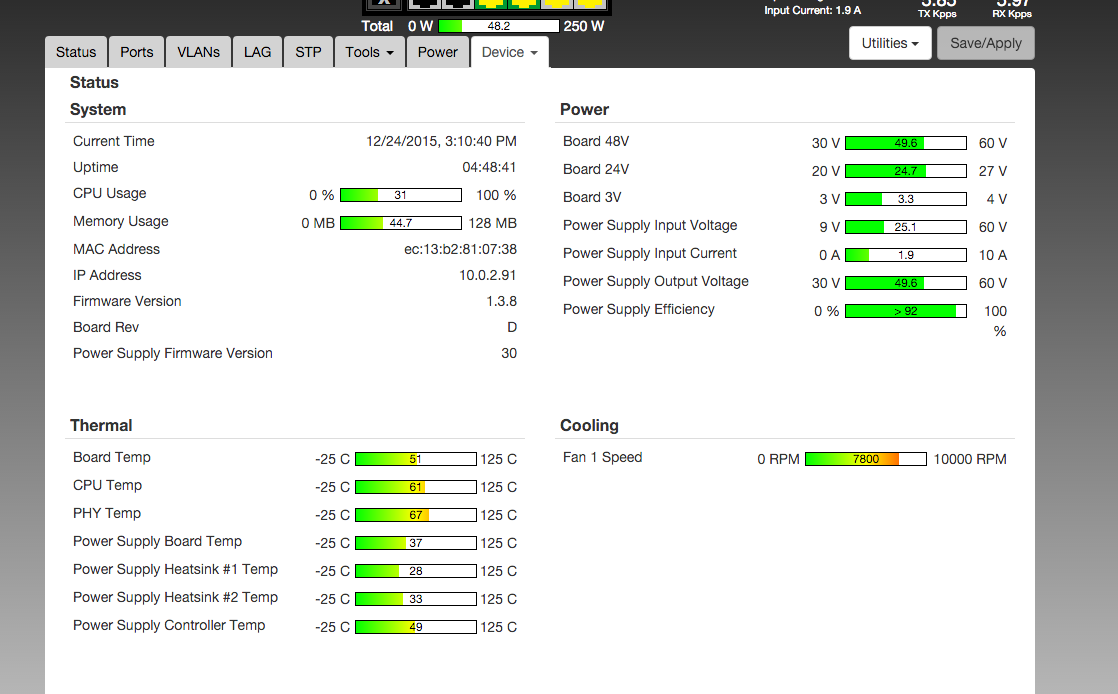Viewport: 1118px width, 694px height.
Task: Click the Firmware Version label
Action: pos(127,301)
